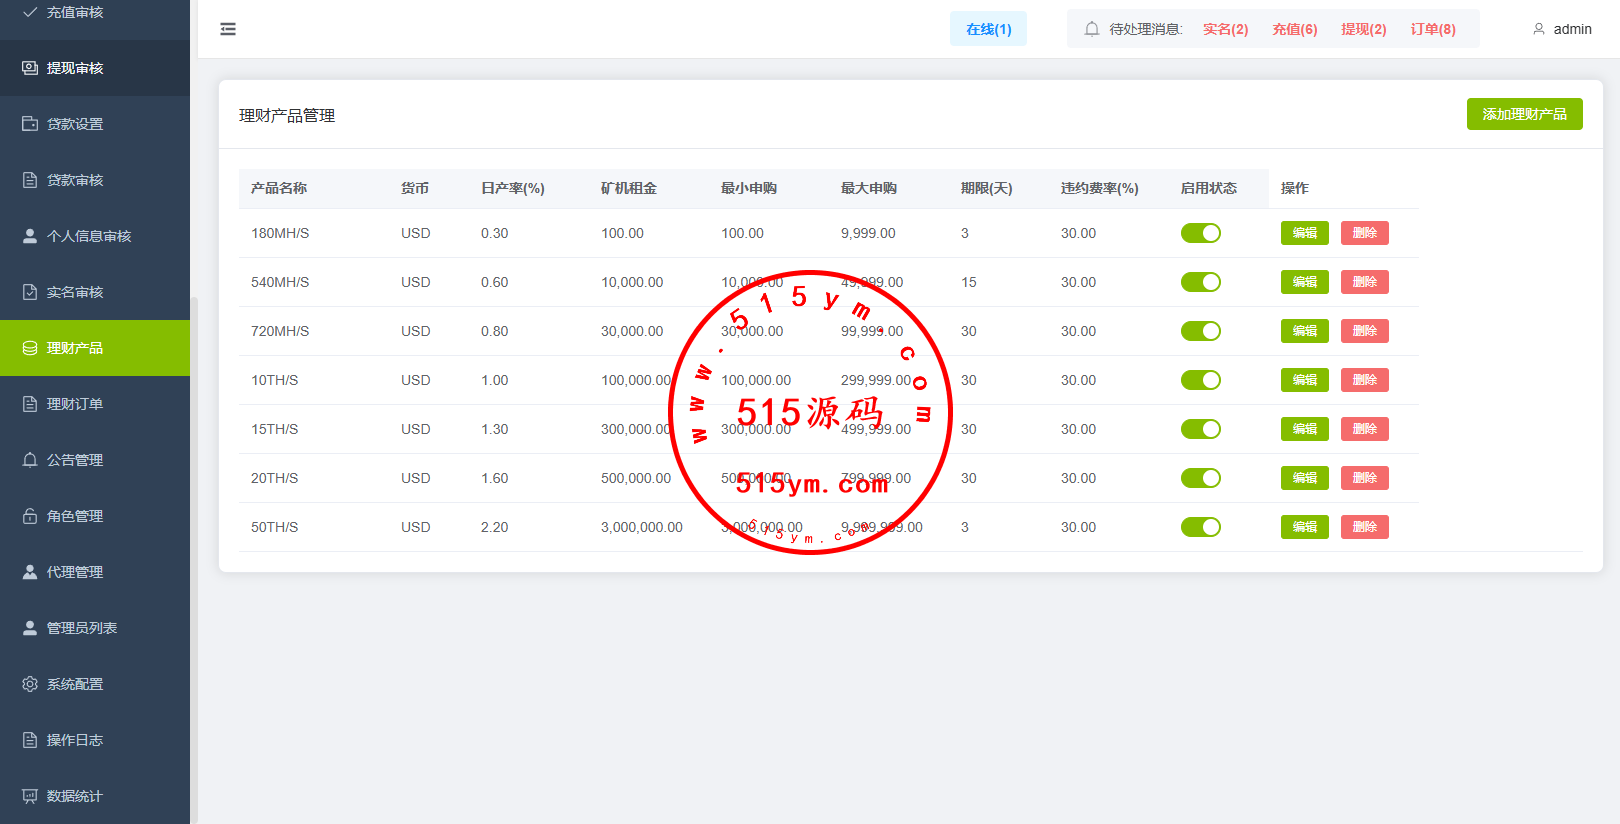Click the 理财产品管理 page title
1620x824 pixels.
[287, 116]
